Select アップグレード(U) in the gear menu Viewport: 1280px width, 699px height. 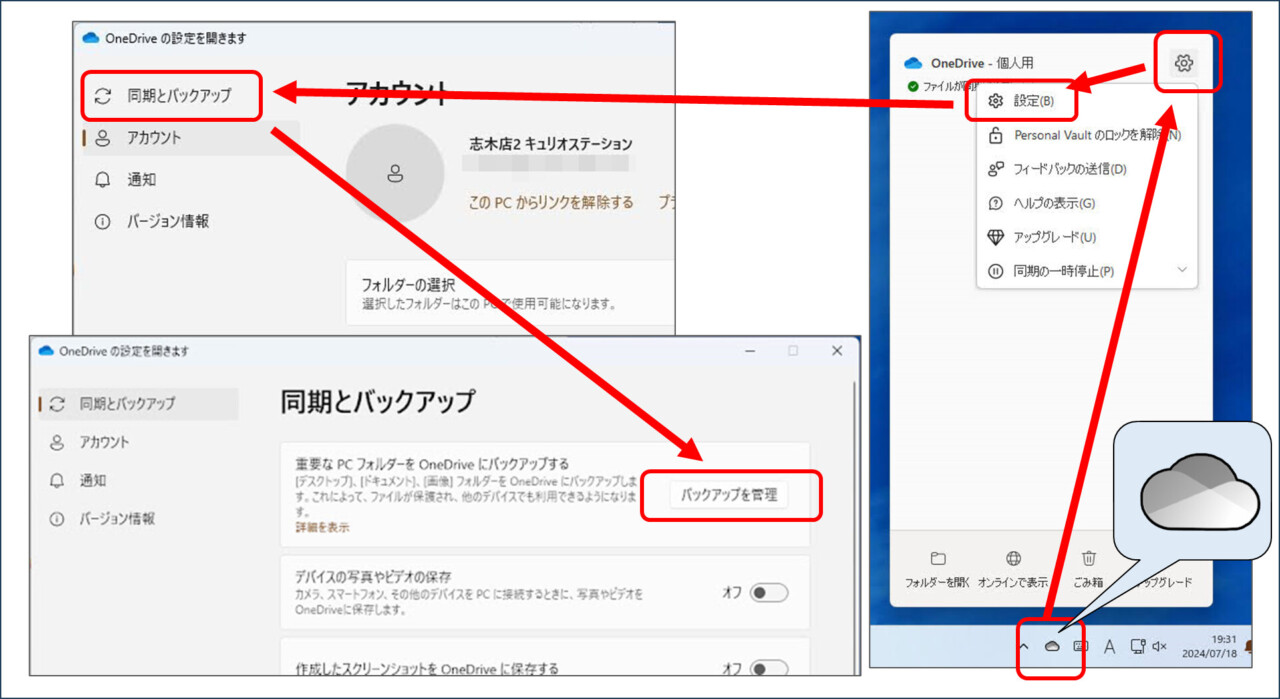pyautogui.click(x=1086, y=237)
